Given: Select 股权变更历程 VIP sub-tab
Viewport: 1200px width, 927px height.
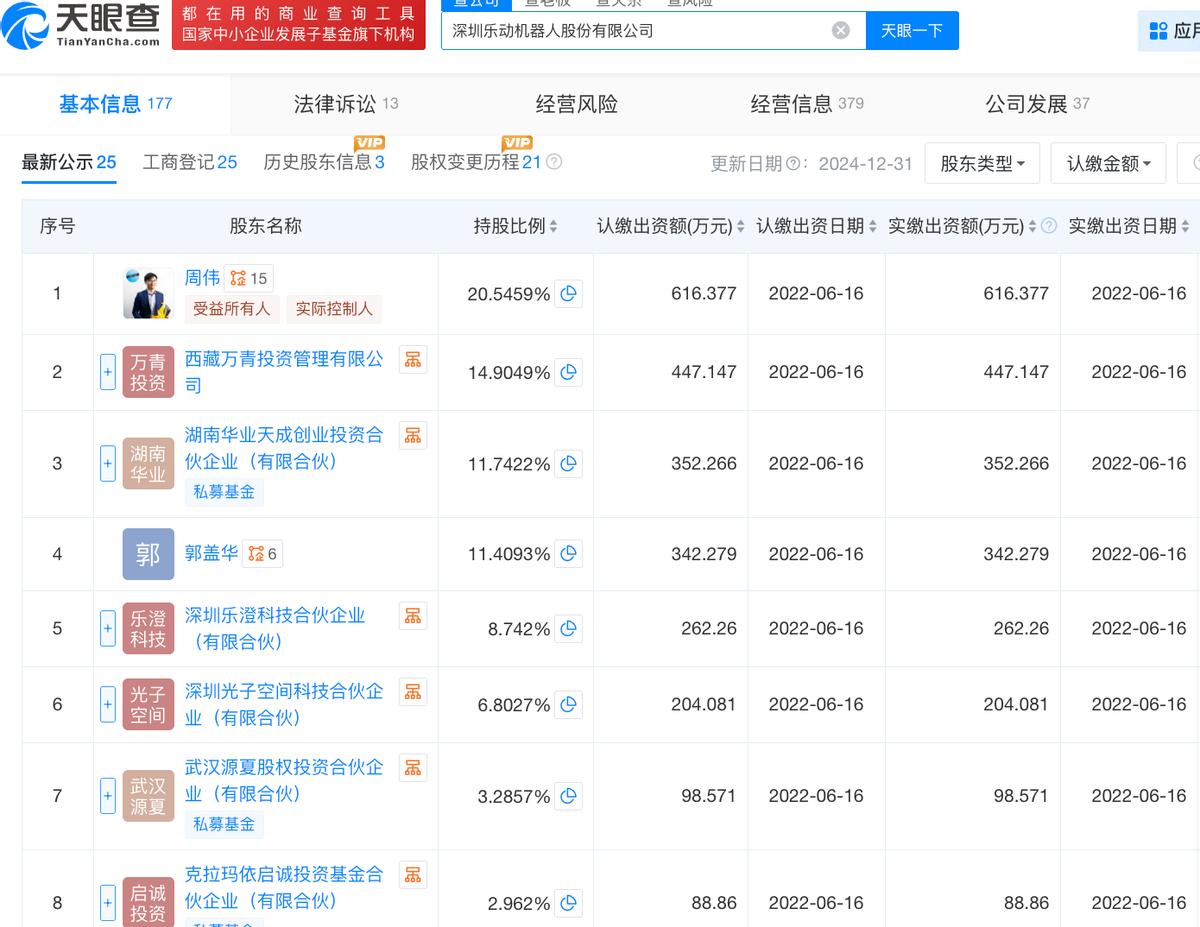Looking at the screenshot, I should (476, 162).
